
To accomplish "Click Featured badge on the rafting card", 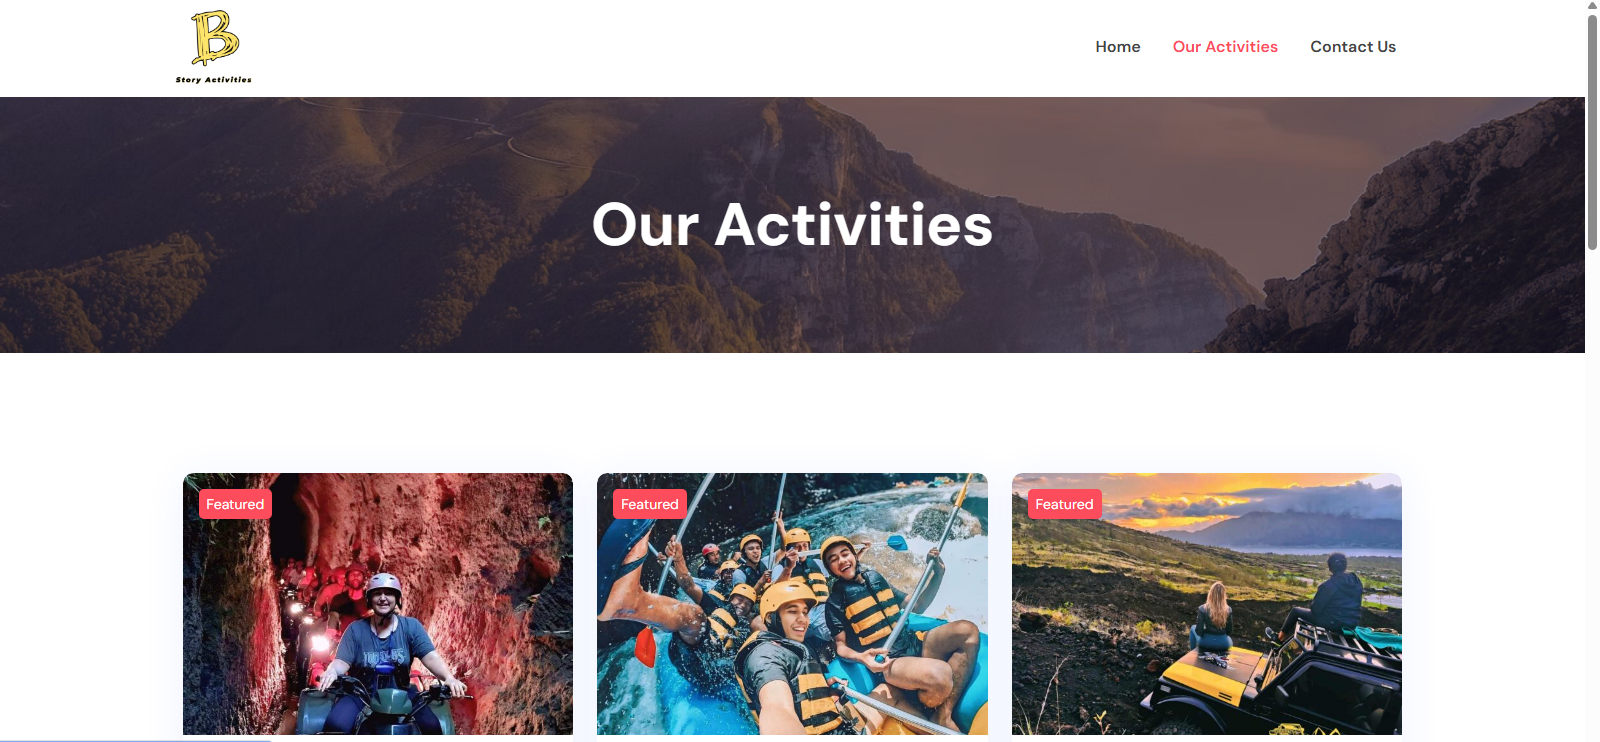I will 649,504.
